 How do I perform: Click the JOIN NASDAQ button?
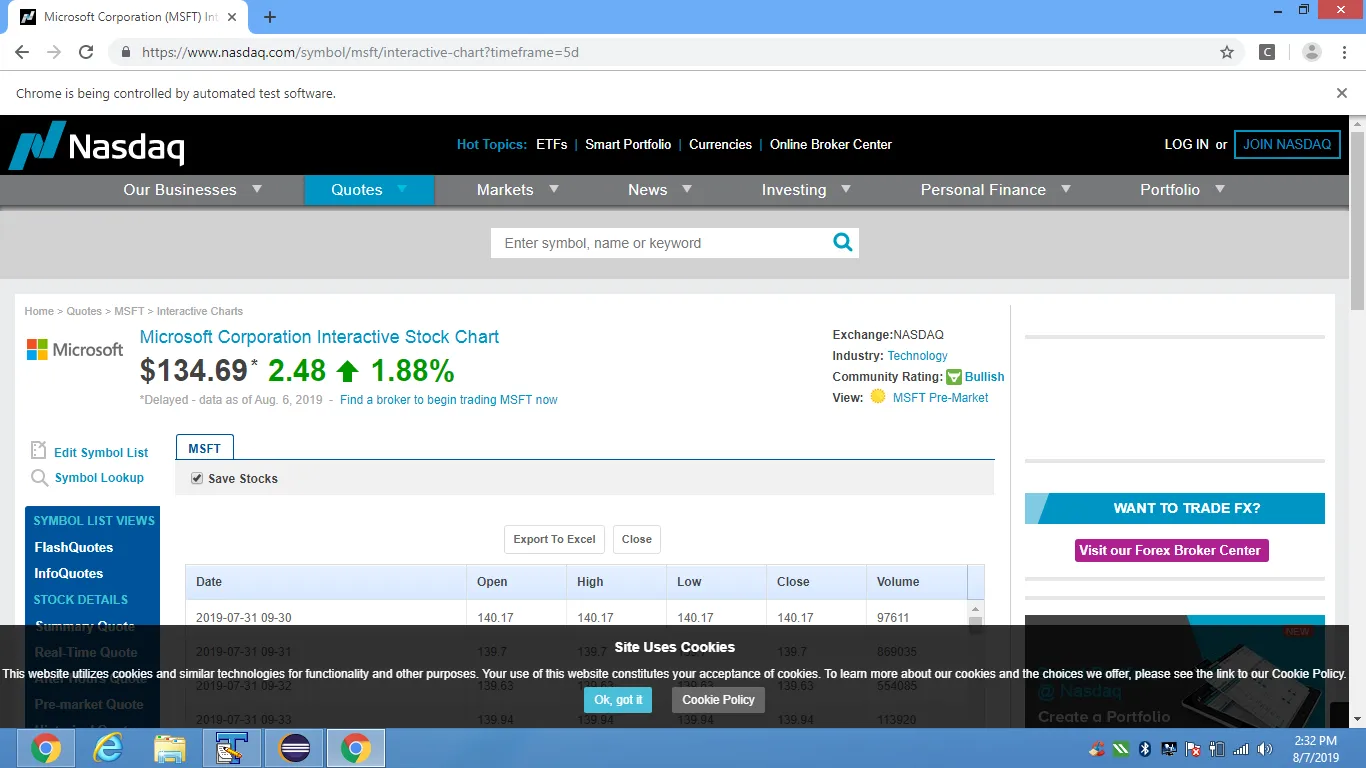point(1287,144)
